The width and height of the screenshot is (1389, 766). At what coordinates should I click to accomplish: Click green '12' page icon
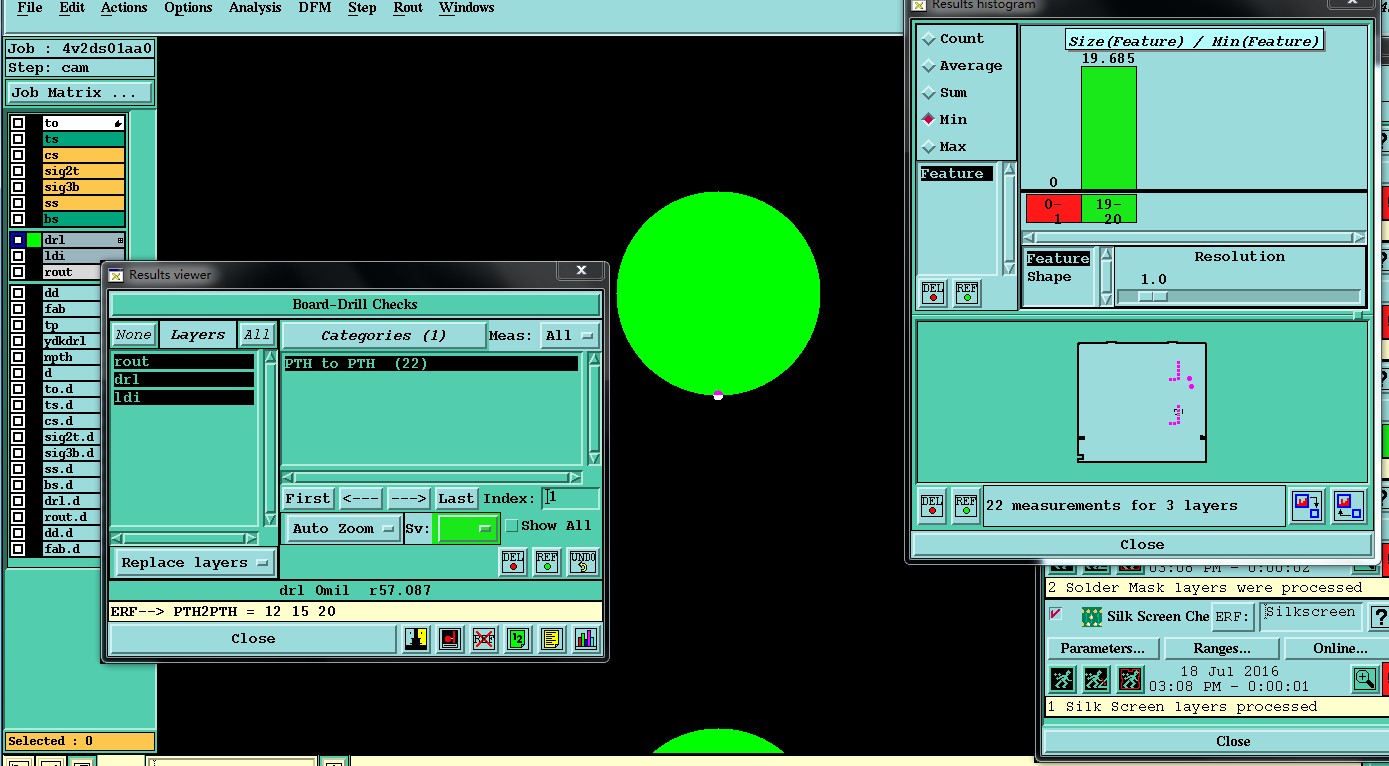tap(518, 639)
